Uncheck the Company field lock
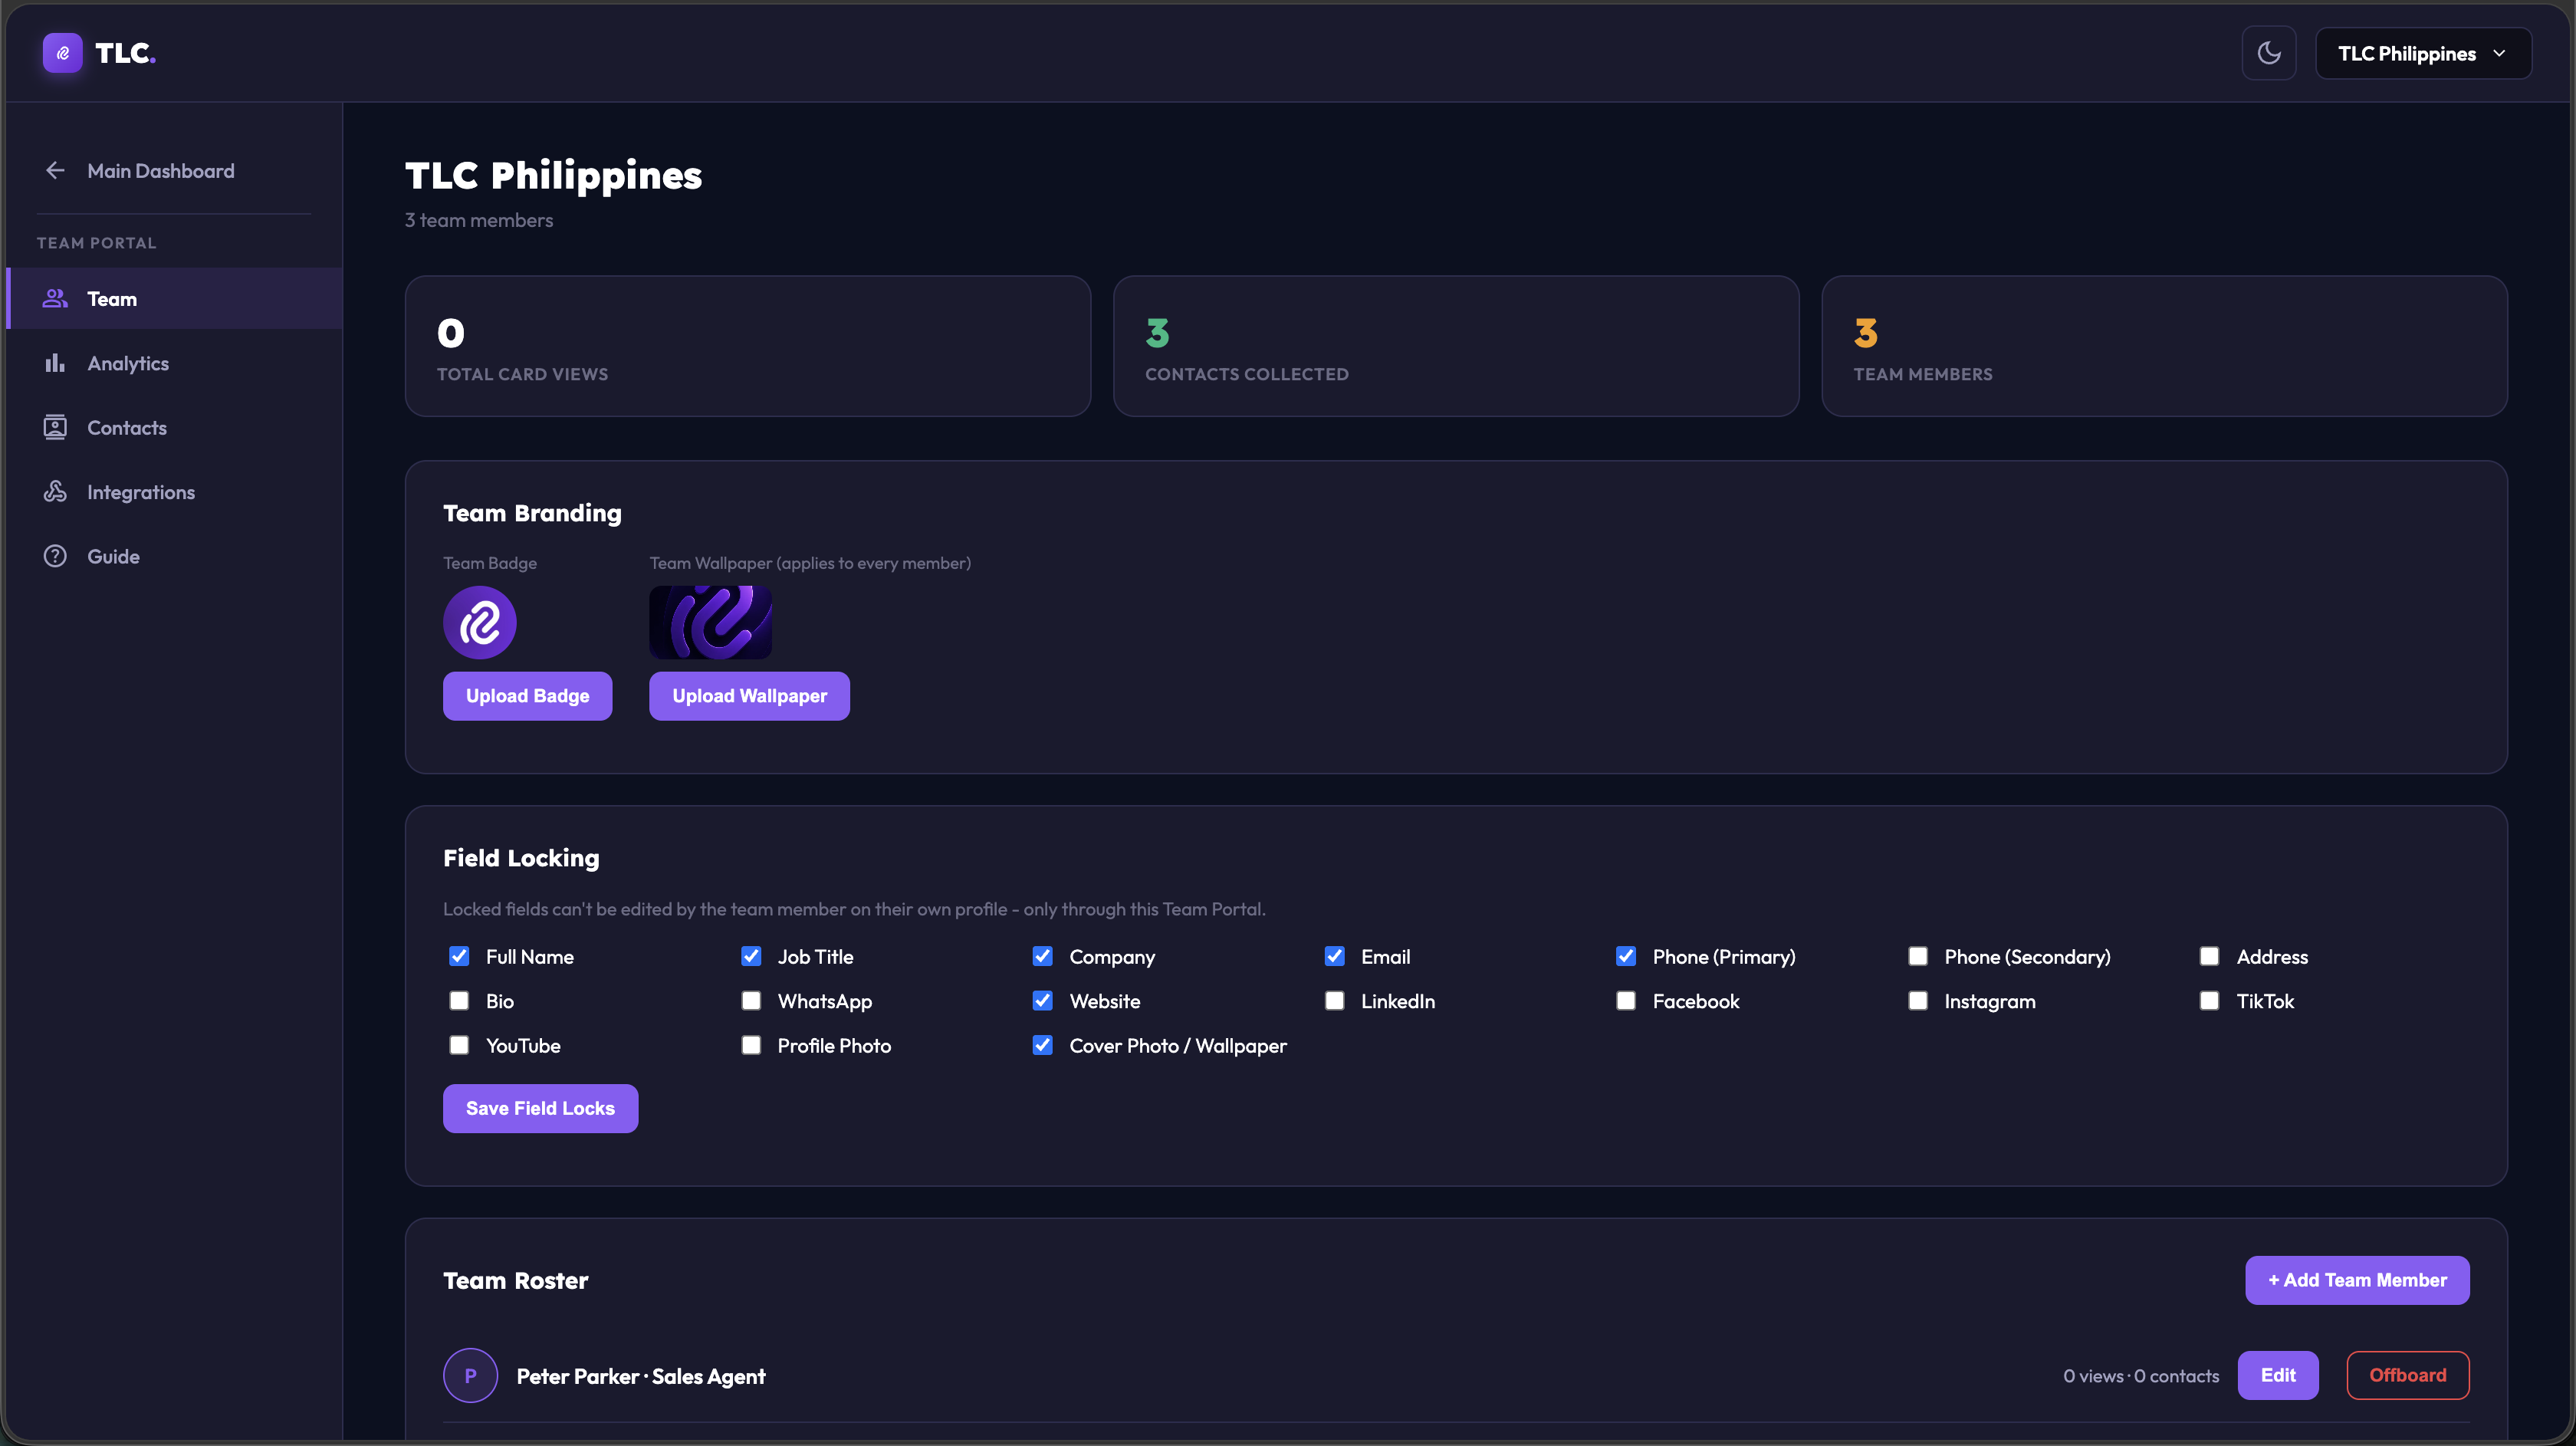Viewport: 2576px width, 1446px height. tap(1042, 956)
